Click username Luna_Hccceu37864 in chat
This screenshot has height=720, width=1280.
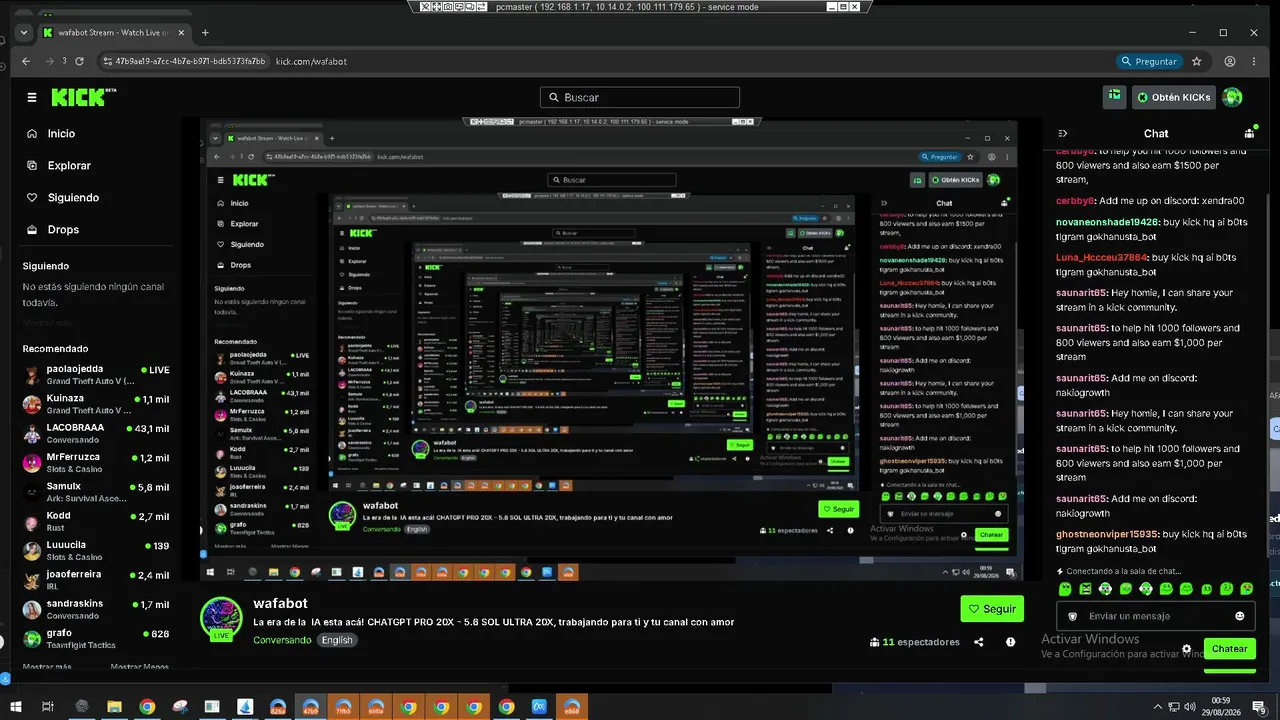tap(1101, 257)
